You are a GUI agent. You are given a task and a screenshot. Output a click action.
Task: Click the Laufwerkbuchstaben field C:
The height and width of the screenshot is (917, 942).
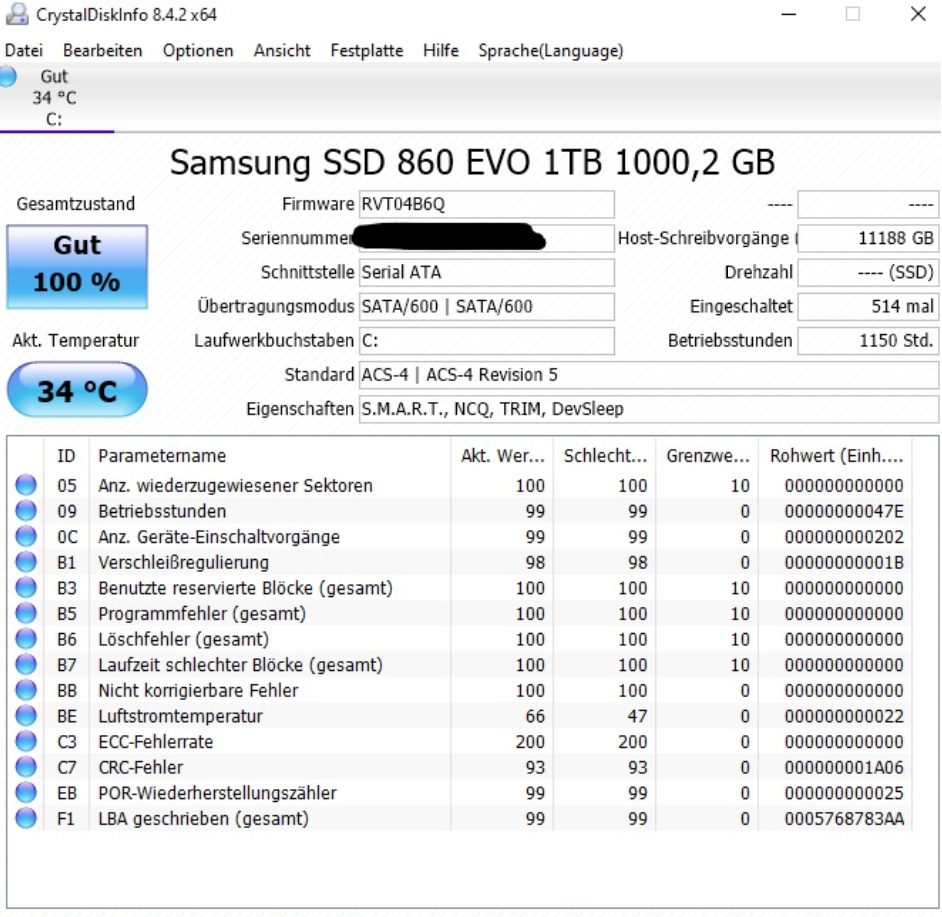pyautogui.click(x=487, y=341)
